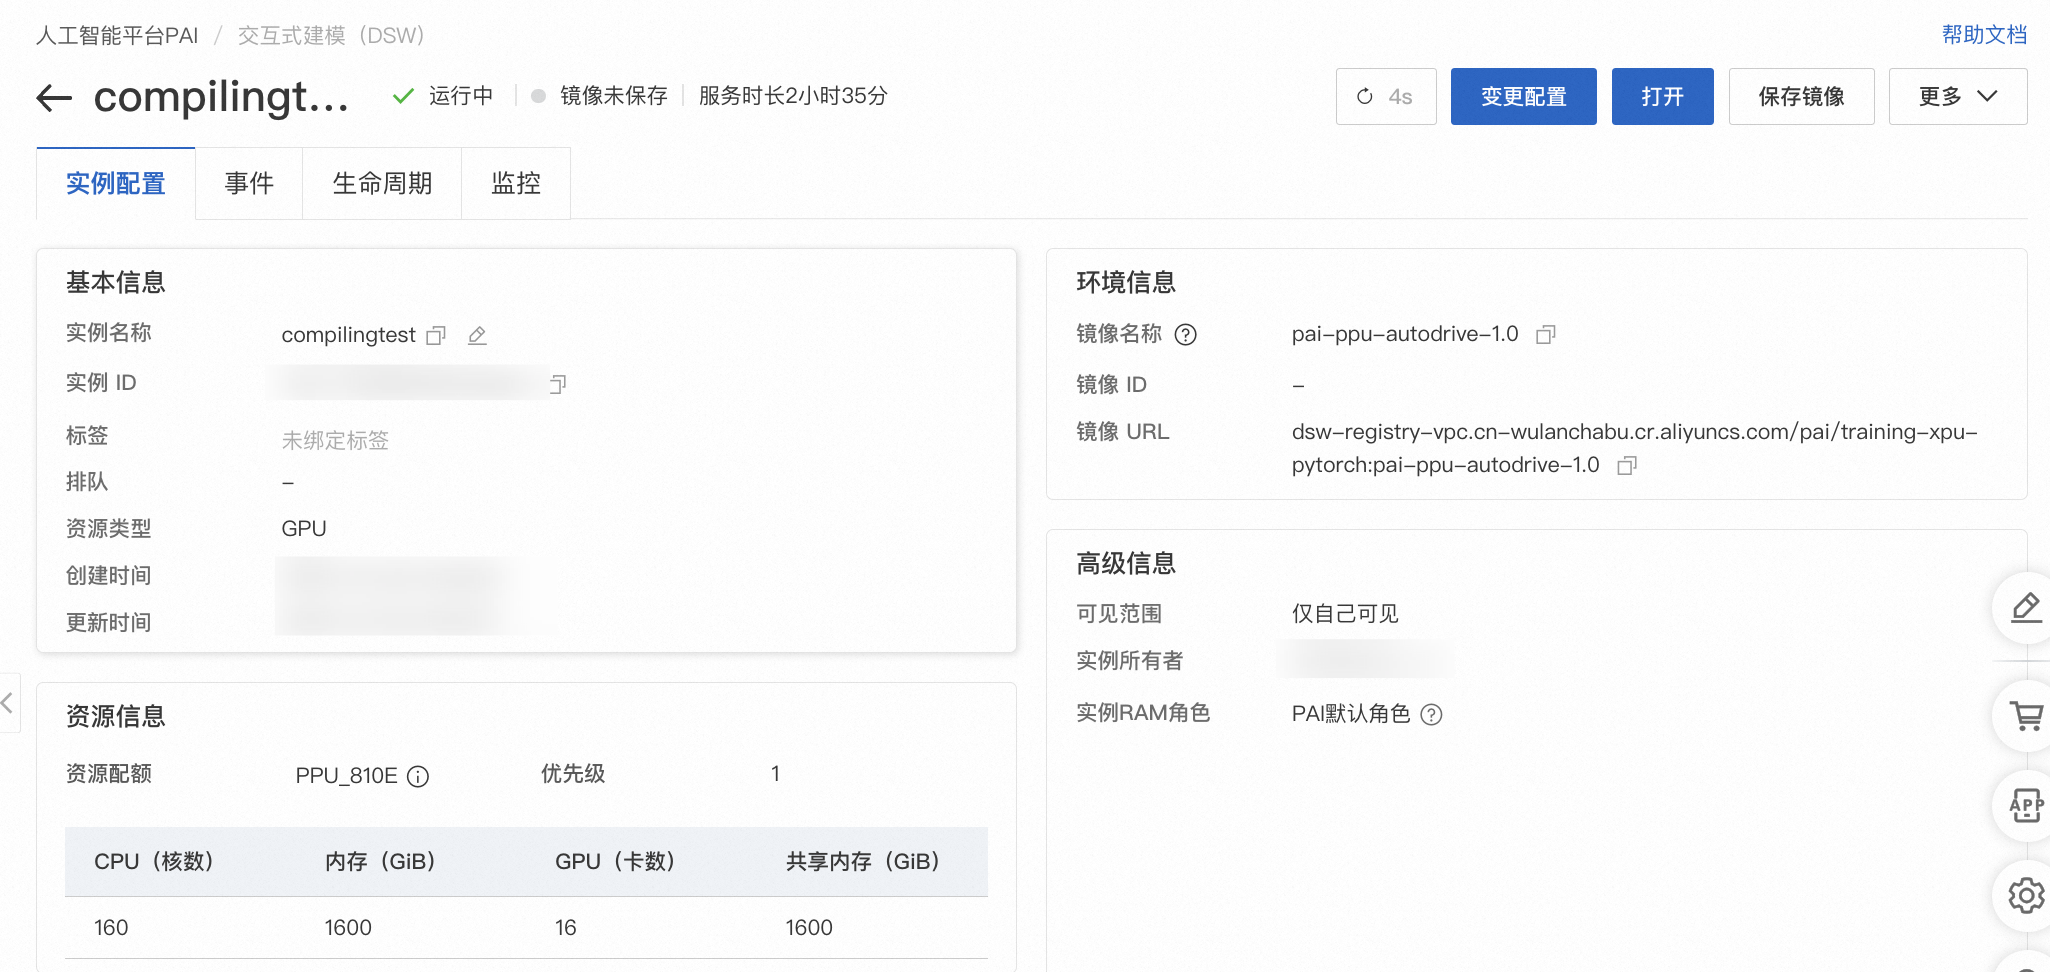2050x972 pixels.
Task: Click the 运行中 status indicator
Action: (x=443, y=96)
